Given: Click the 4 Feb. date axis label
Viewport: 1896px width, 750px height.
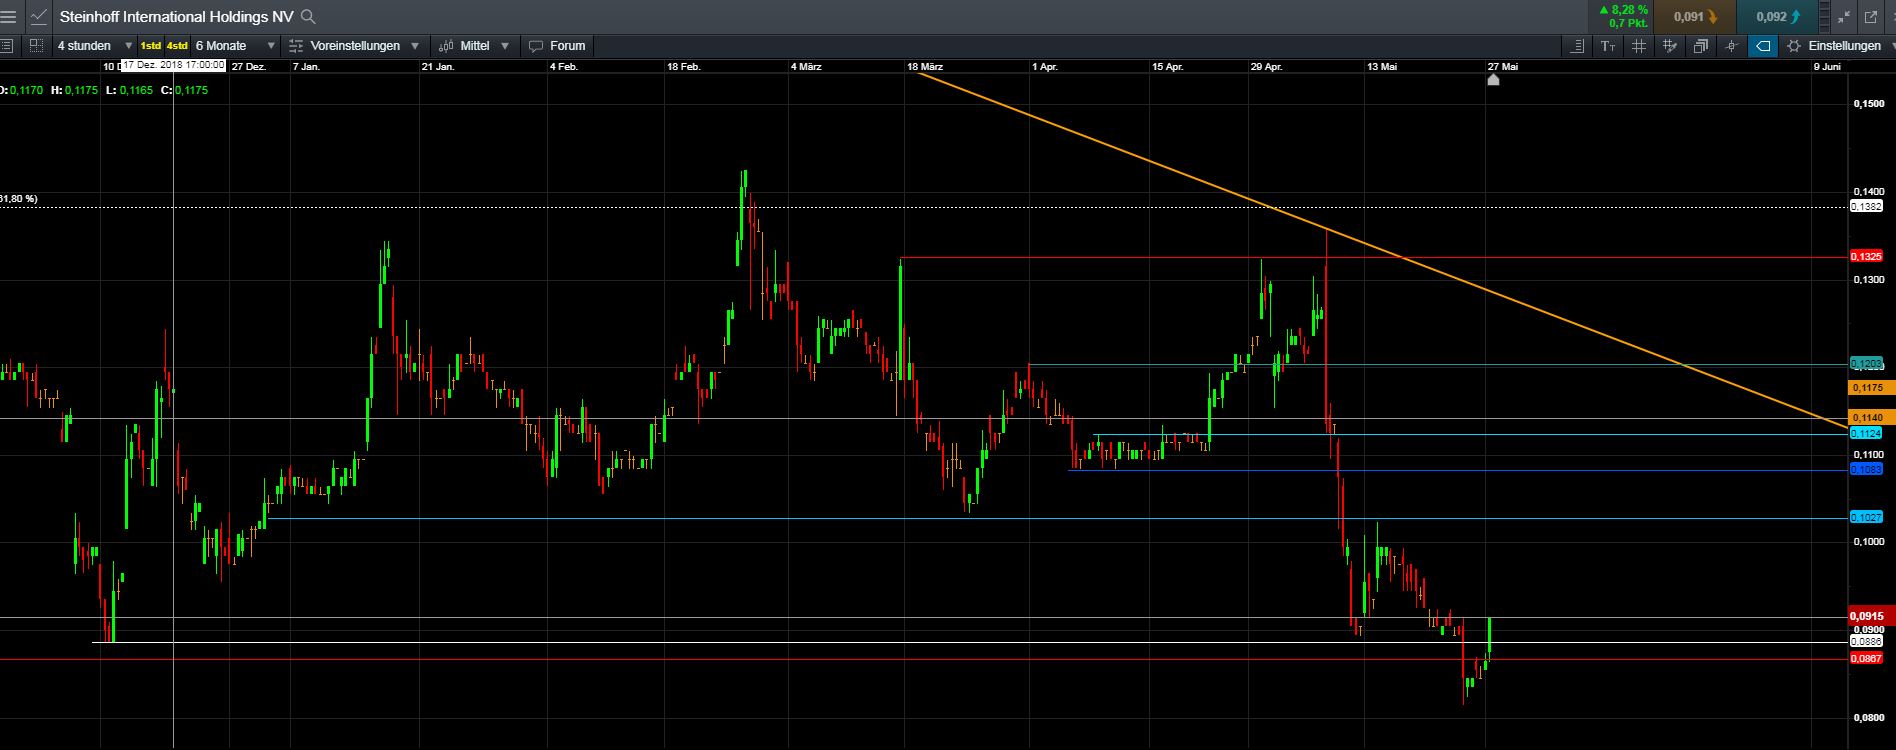Looking at the screenshot, I should (564, 66).
